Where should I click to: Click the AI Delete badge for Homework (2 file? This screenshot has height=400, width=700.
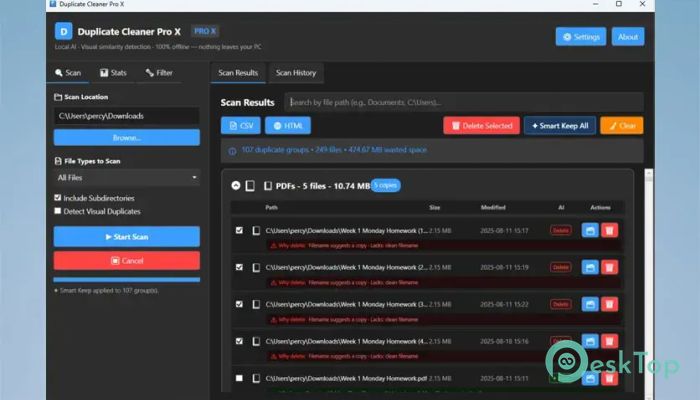pos(561,267)
